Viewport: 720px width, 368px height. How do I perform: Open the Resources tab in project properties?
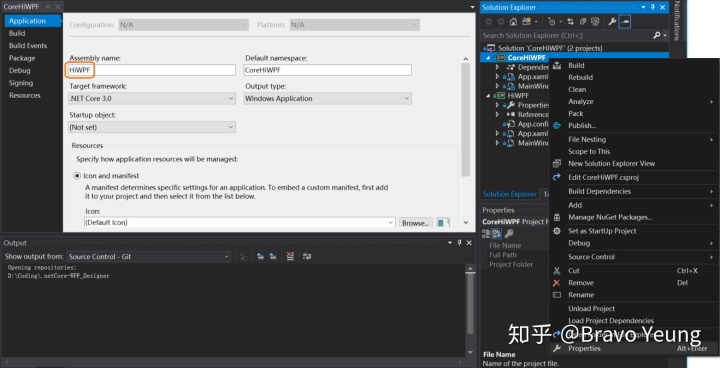point(24,95)
